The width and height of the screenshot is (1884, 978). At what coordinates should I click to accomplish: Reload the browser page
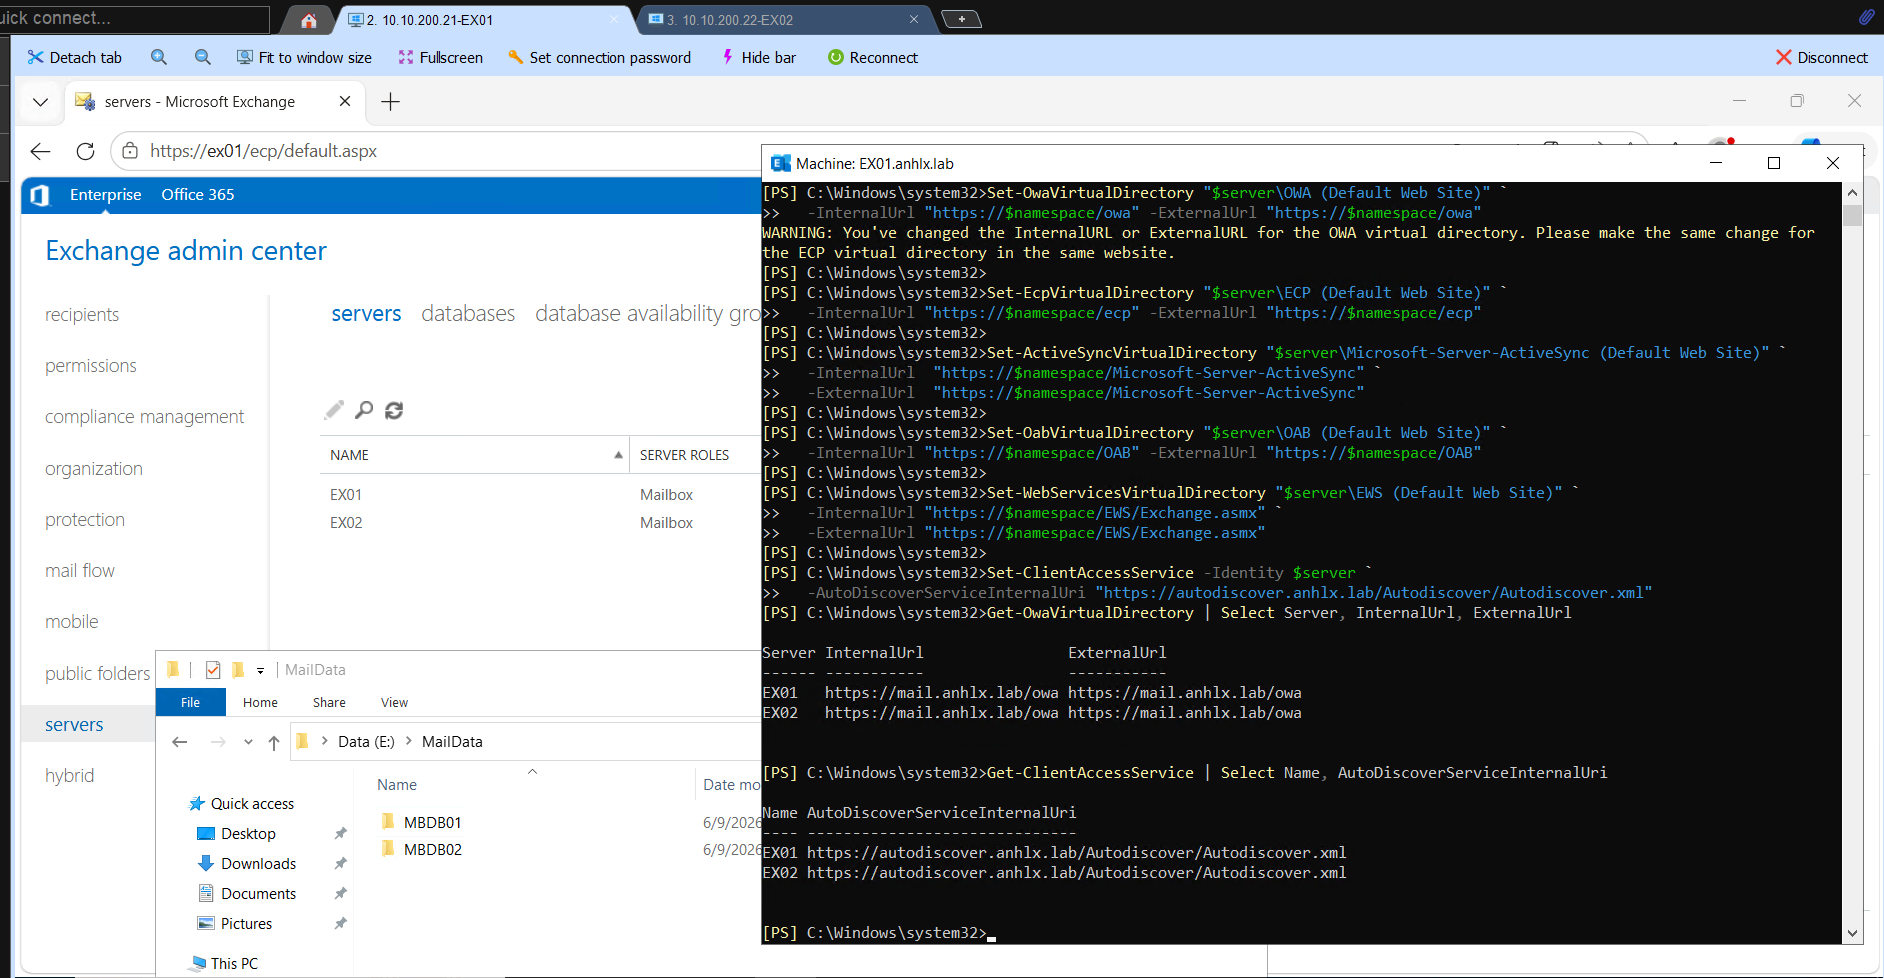85,151
